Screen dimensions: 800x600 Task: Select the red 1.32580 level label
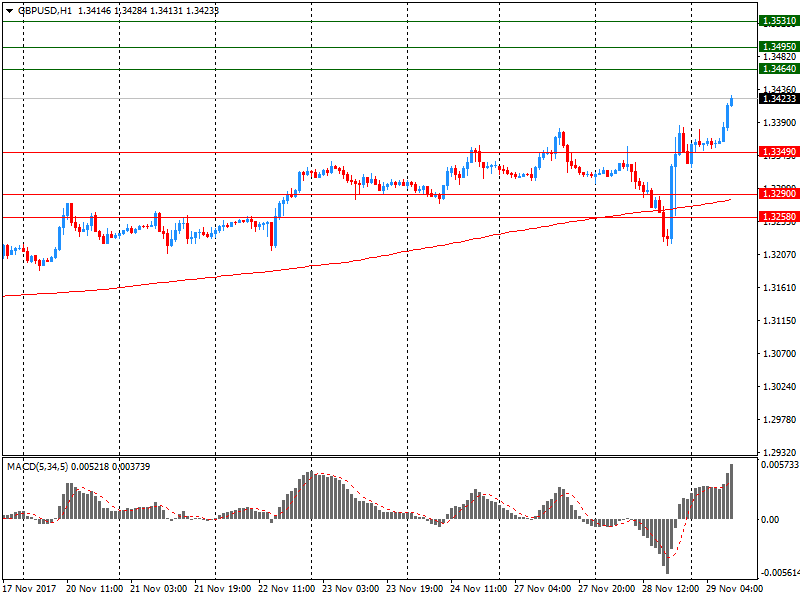point(779,217)
